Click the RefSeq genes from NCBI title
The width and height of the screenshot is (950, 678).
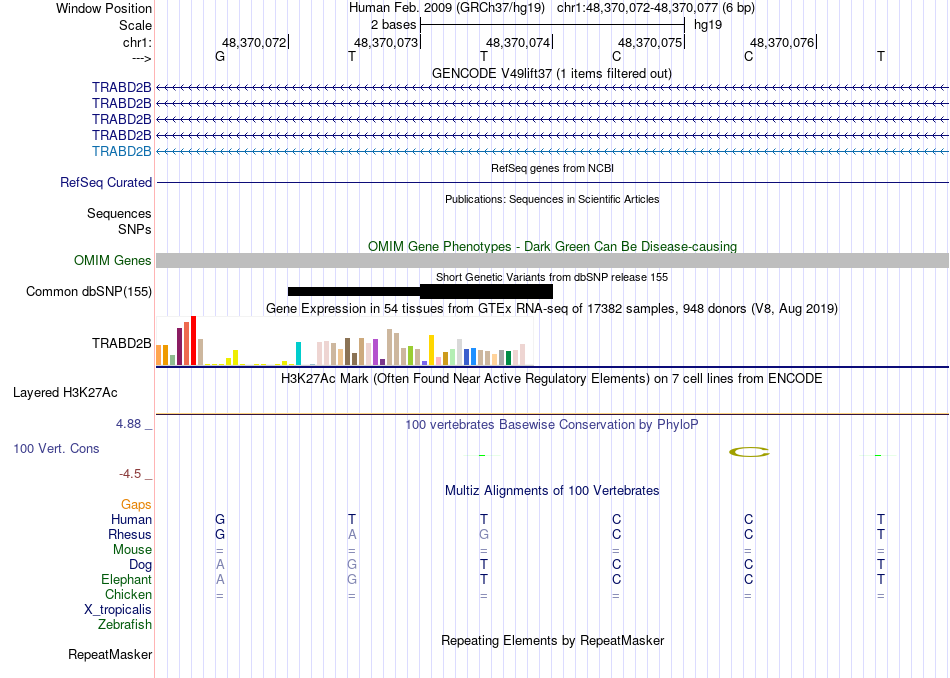pos(552,168)
